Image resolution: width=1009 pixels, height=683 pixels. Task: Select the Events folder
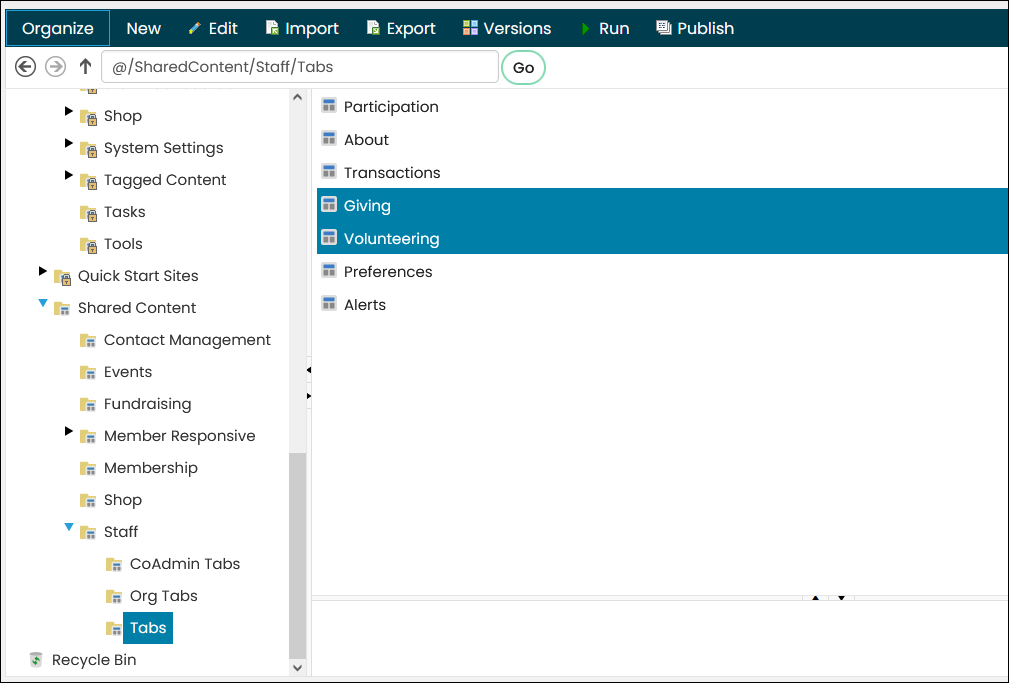pos(128,372)
